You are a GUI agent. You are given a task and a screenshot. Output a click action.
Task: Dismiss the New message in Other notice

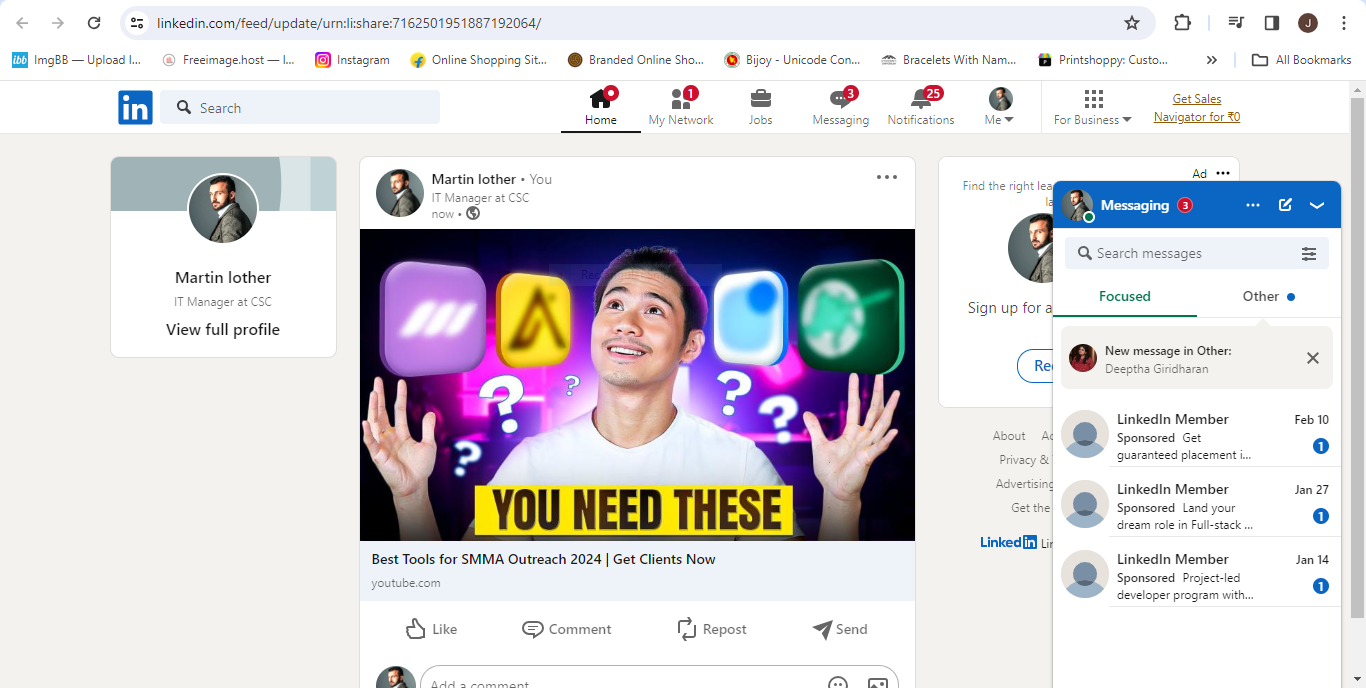point(1313,358)
